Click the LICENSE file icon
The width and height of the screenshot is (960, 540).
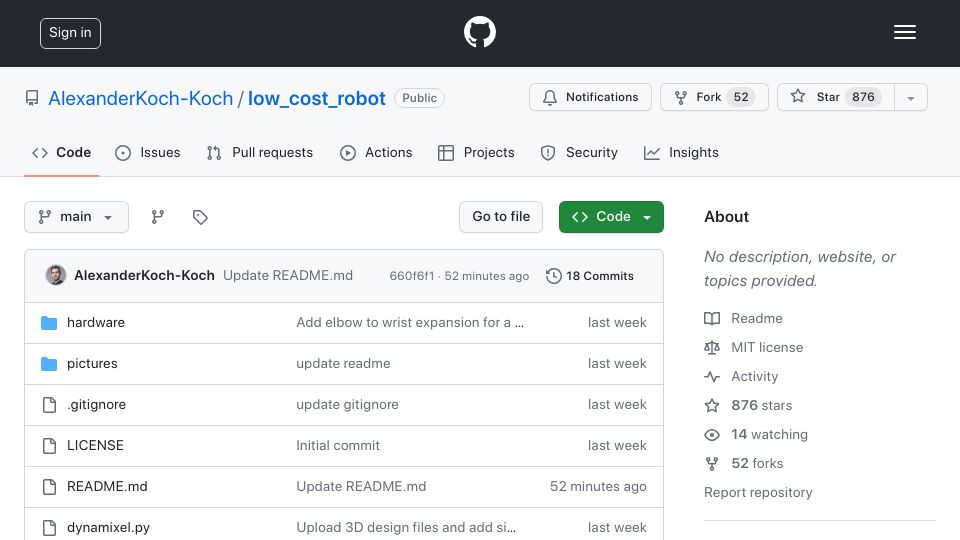point(49,446)
